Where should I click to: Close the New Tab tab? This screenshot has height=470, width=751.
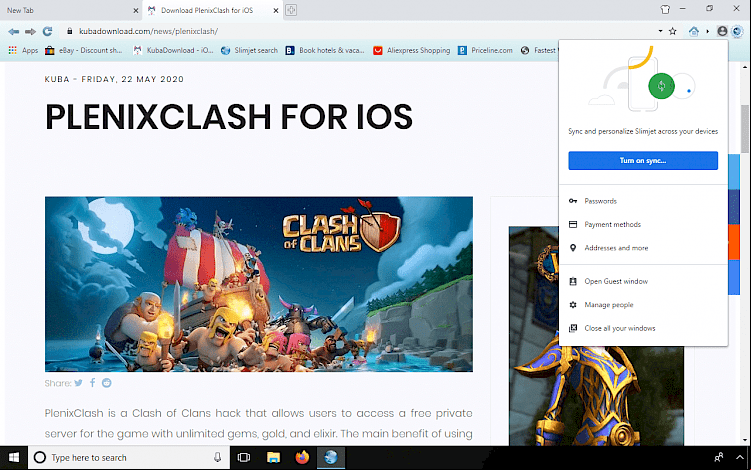click(136, 10)
